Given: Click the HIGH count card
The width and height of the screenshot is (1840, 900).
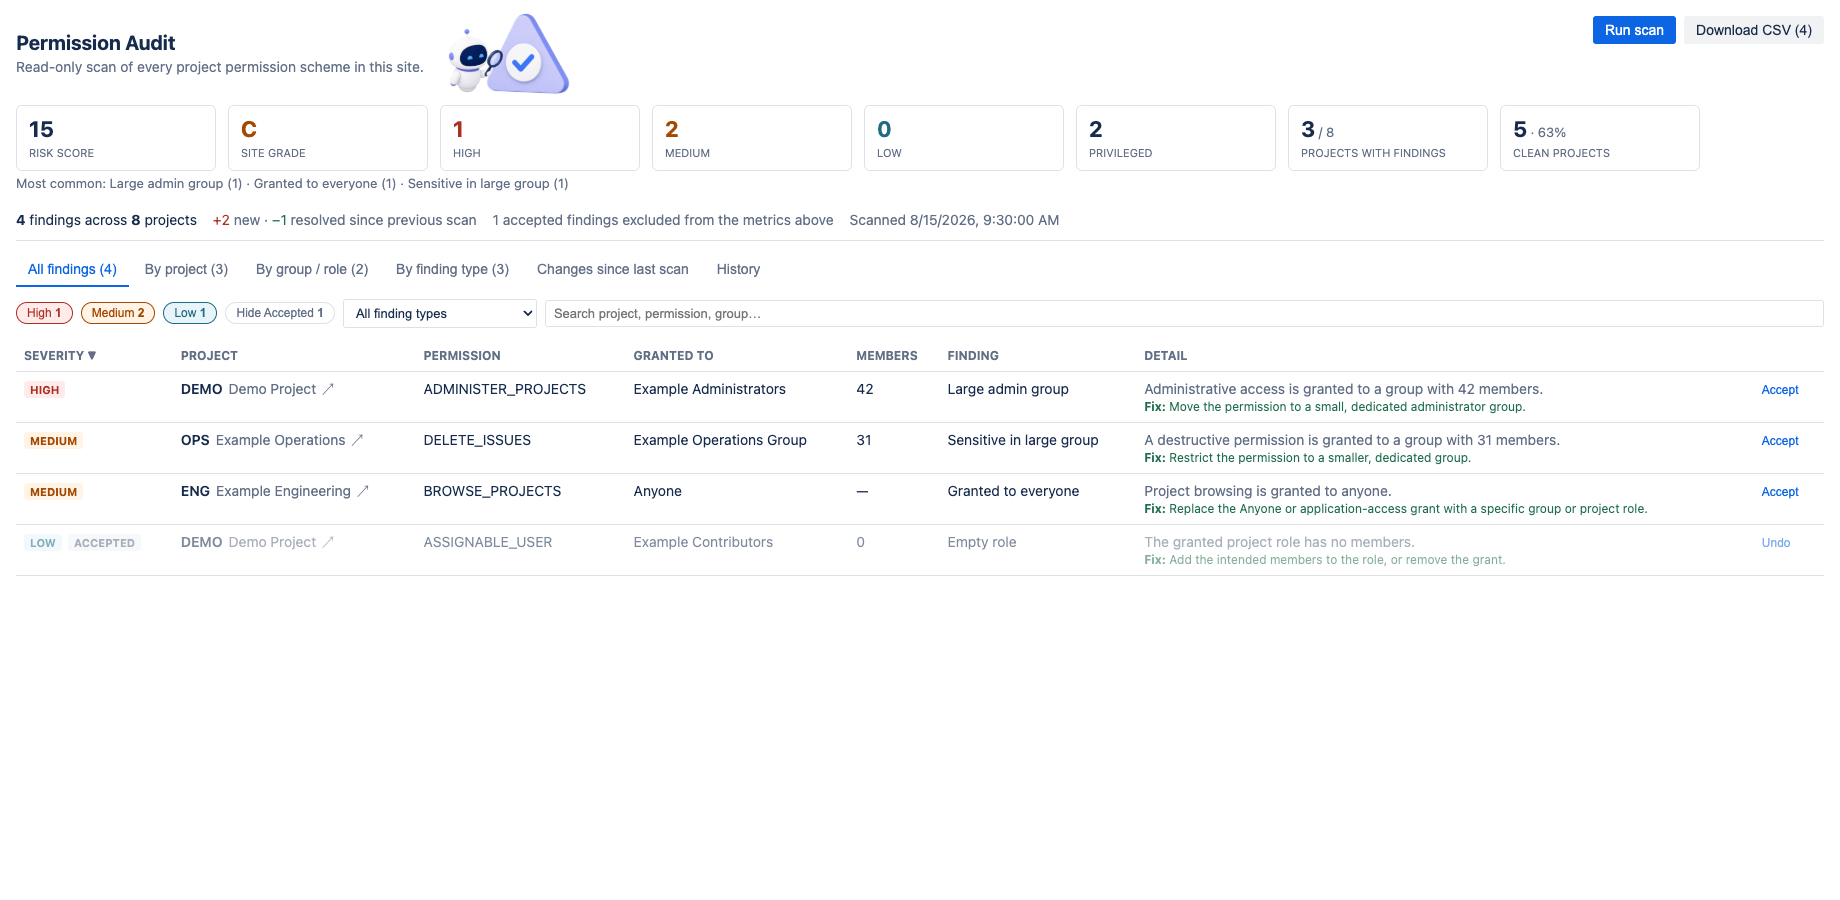Looking at the screenshot, I should point(540,138).
